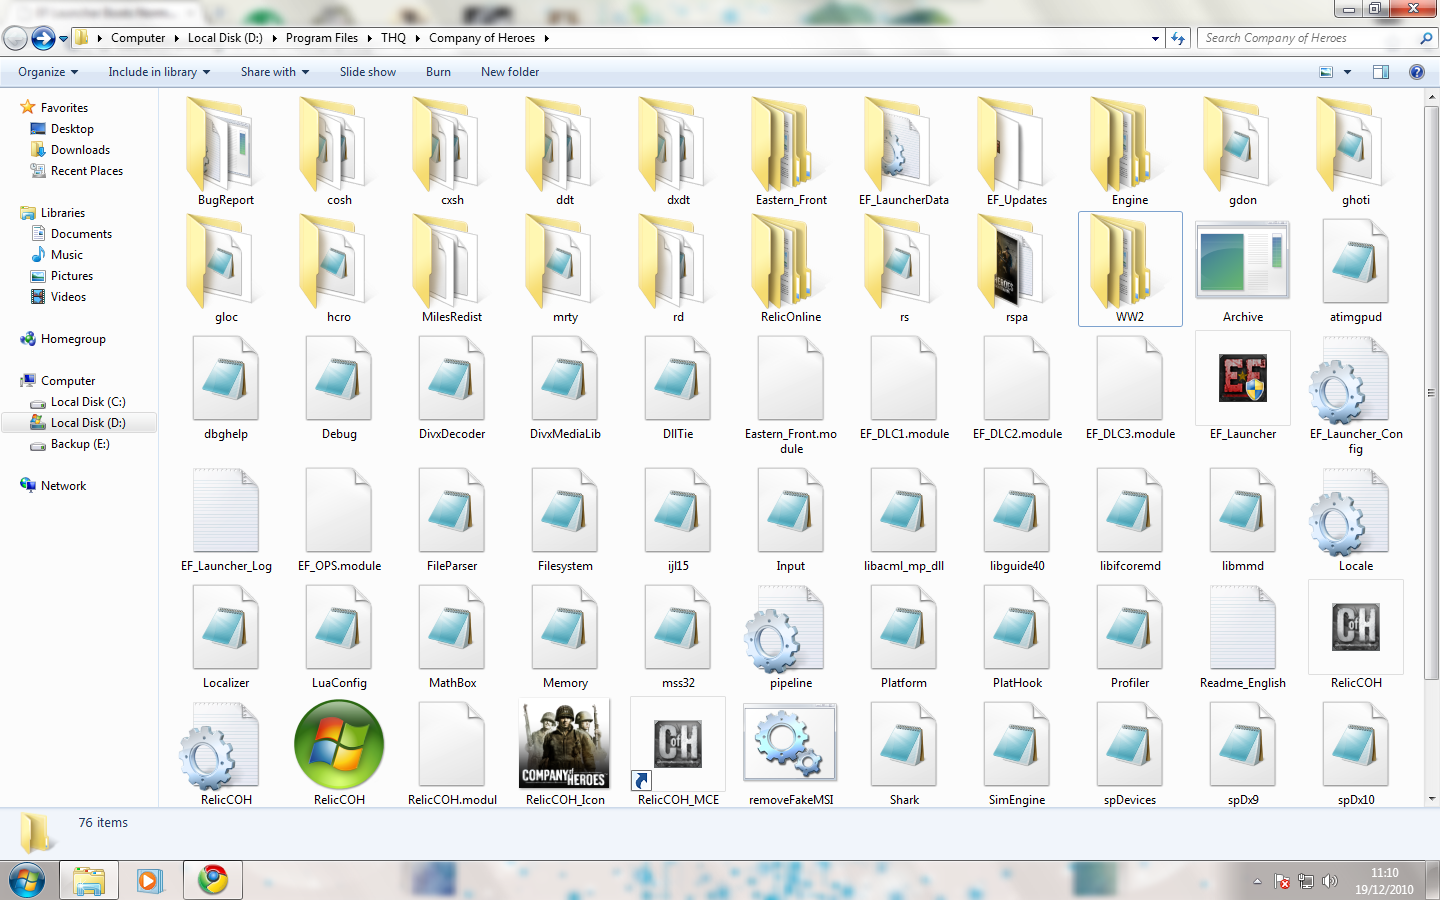This screenshot has height=900, width=1440.
Task: Navigate to THQ in the breadcrumb
Action: point(394,38)
